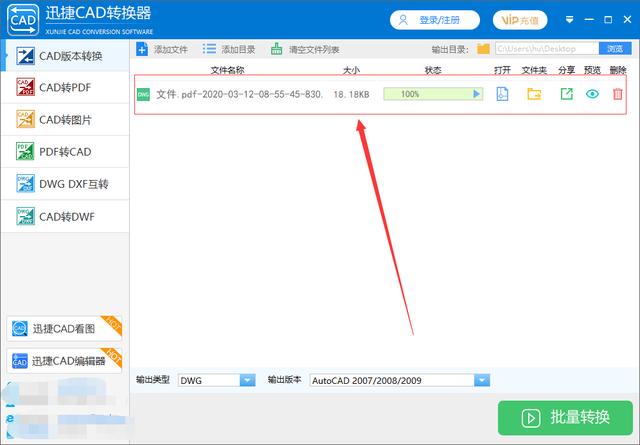This screenshot has height=445, width=640.
Task: Open the 输出类型 DWG dropdown
Action: pyautogui.click(x=216, y=380)
